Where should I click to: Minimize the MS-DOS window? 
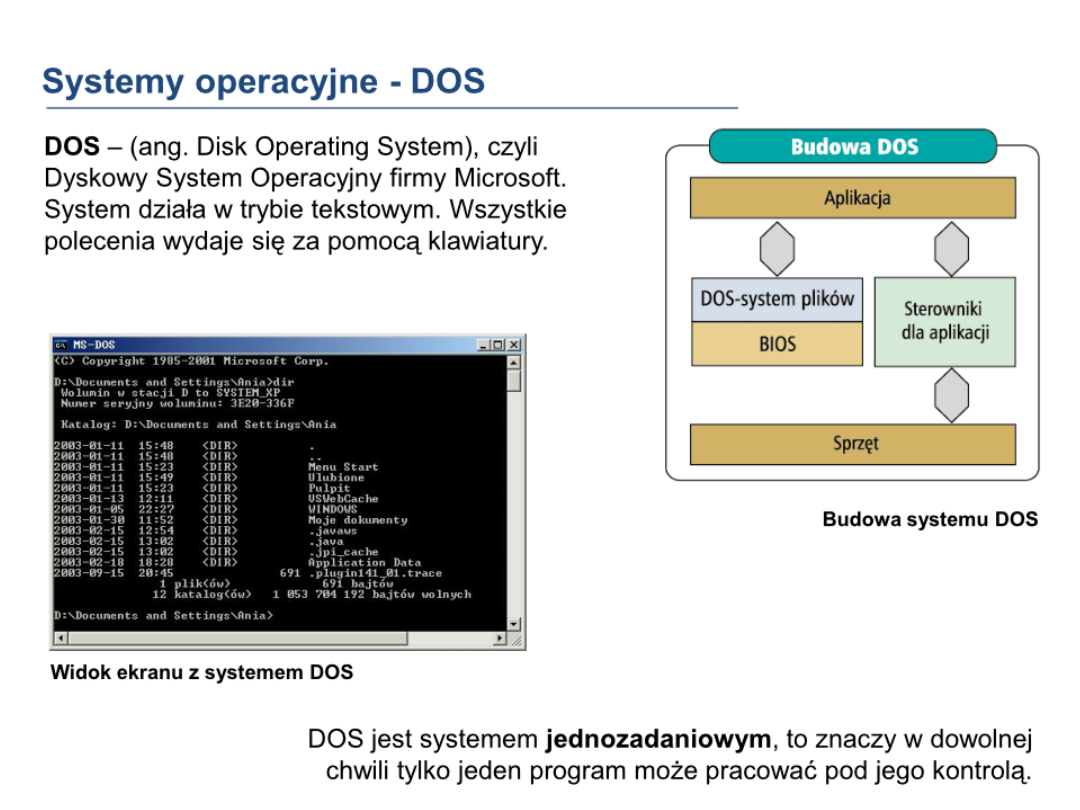(x=485, y=345)
